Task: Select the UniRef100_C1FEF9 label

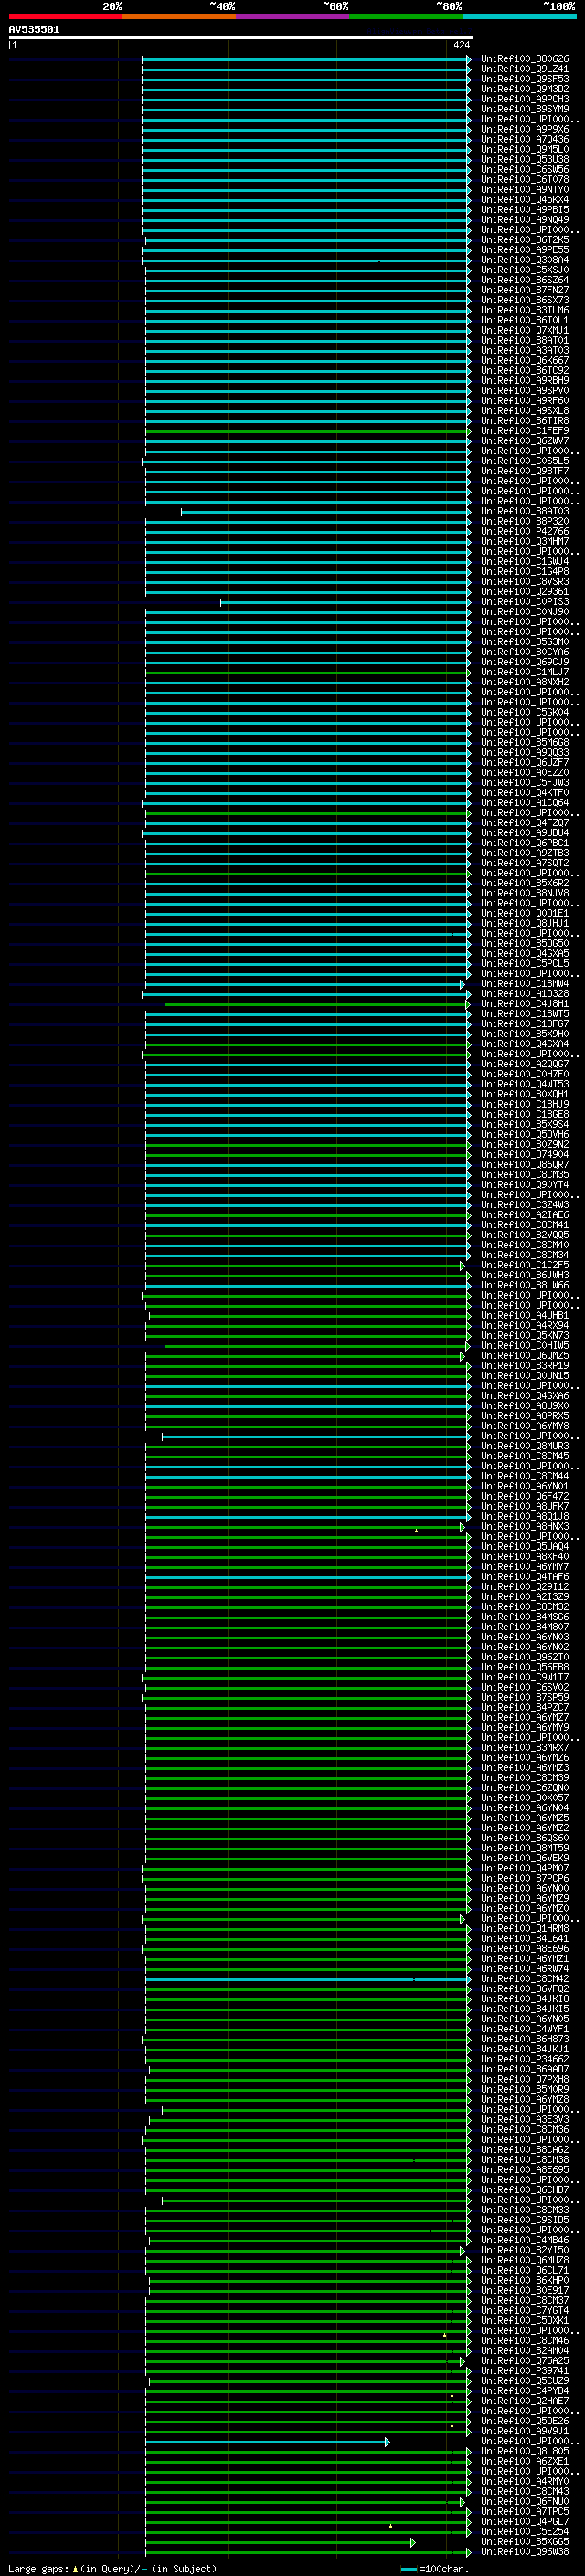Action: tap(525, 431)
